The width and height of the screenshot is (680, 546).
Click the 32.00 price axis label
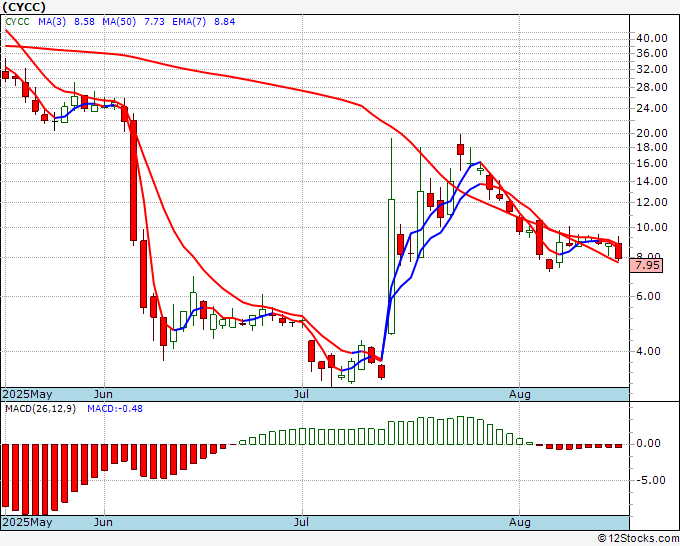(x=651, y=69)
